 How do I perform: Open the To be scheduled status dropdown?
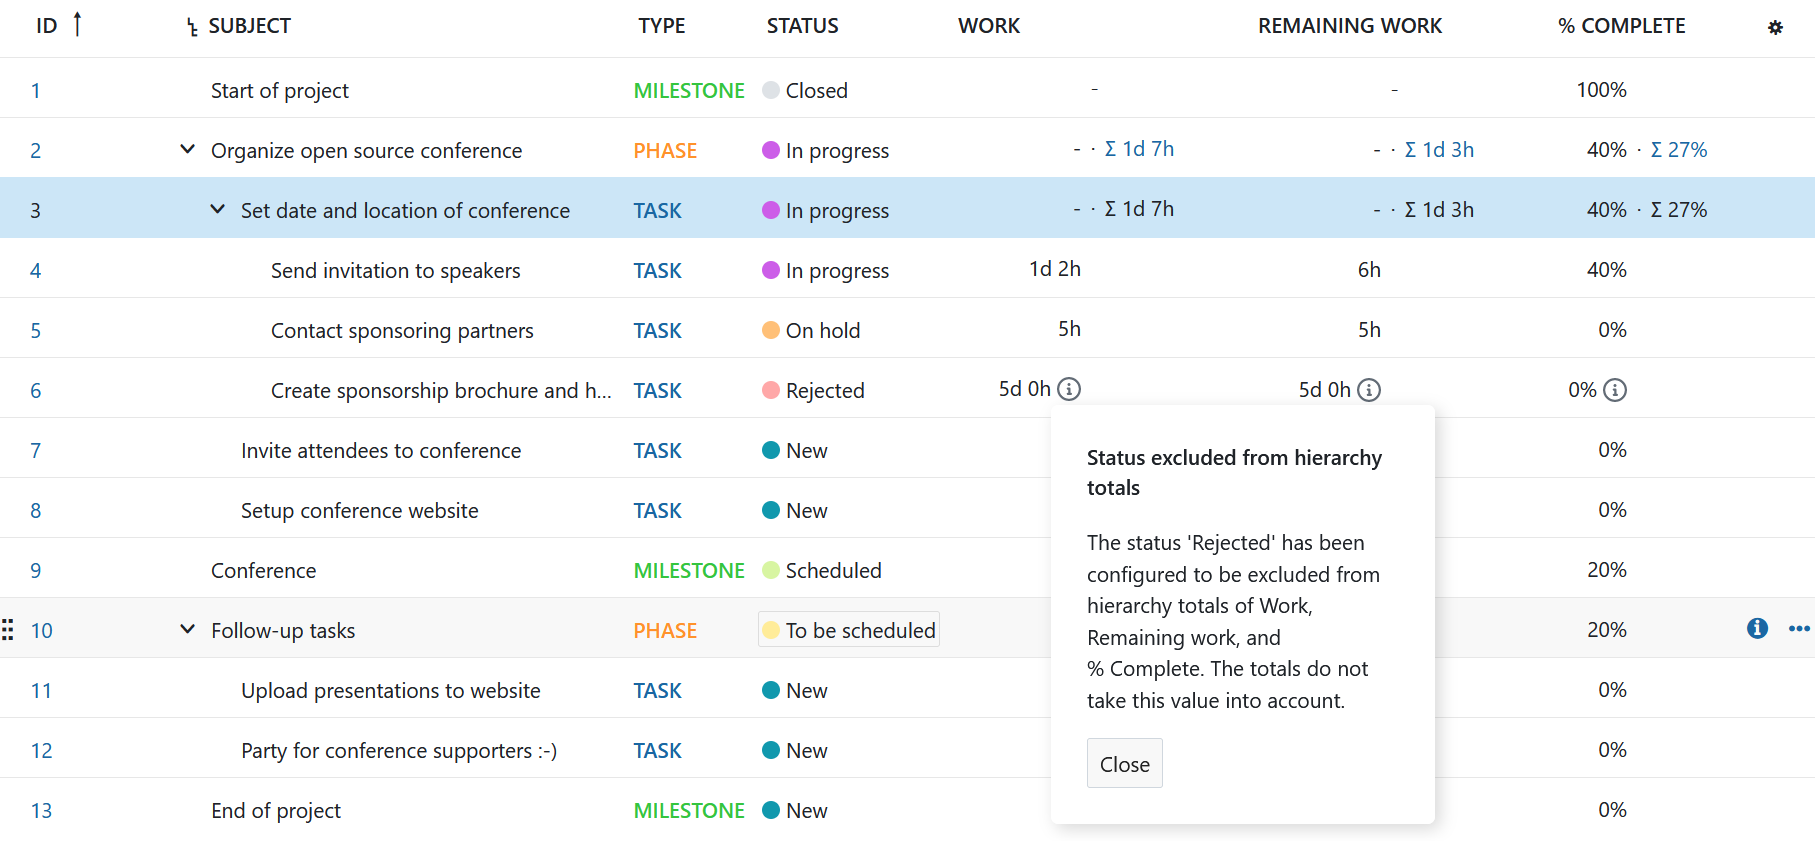coord(849,630)
